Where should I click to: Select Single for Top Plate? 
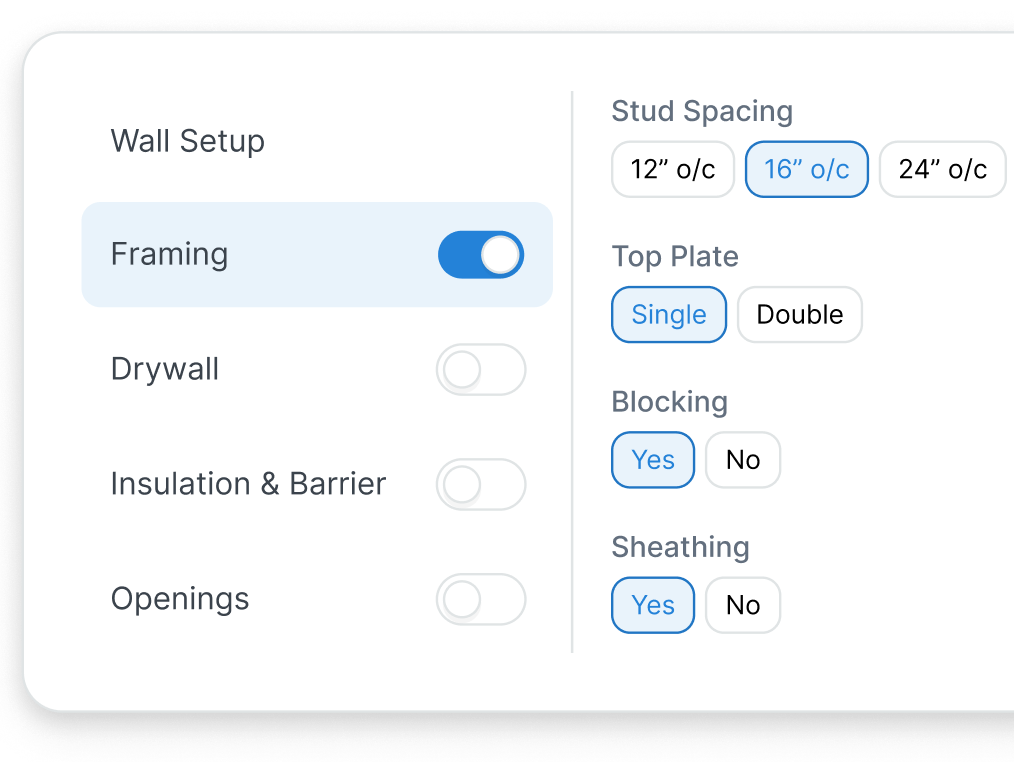pyautogui.click(x=668, y=314)
